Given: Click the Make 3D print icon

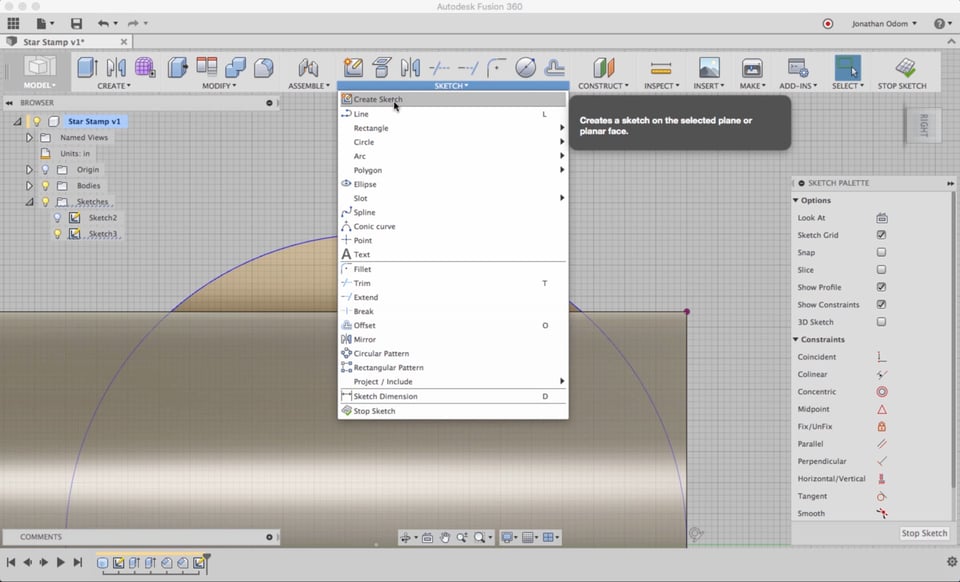Looking at the screenshot, I should pos(751,67).
